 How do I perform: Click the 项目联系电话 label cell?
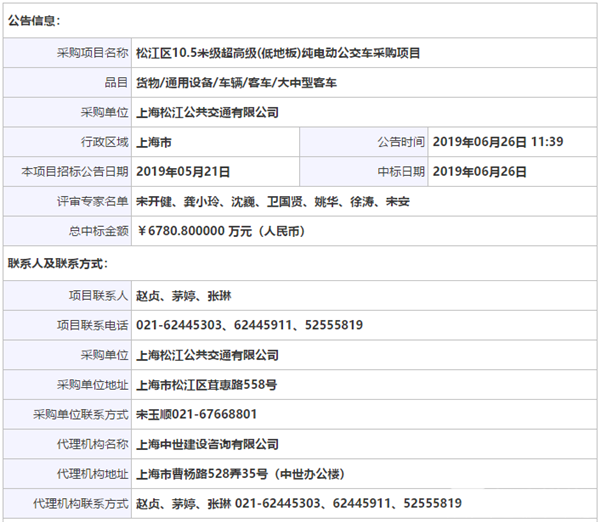point(89,325)
